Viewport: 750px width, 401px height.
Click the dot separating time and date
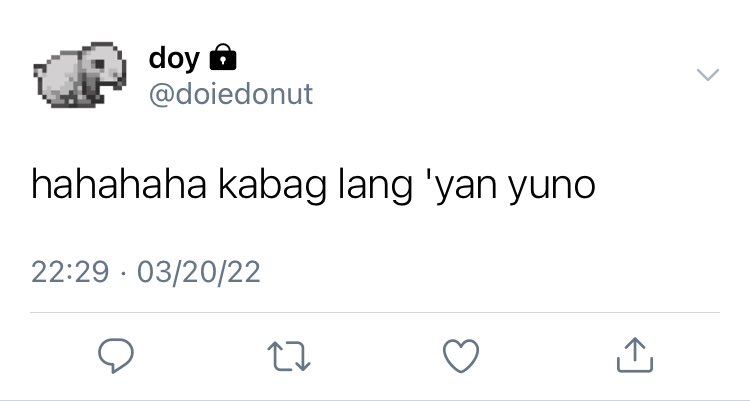coord(123,273)
